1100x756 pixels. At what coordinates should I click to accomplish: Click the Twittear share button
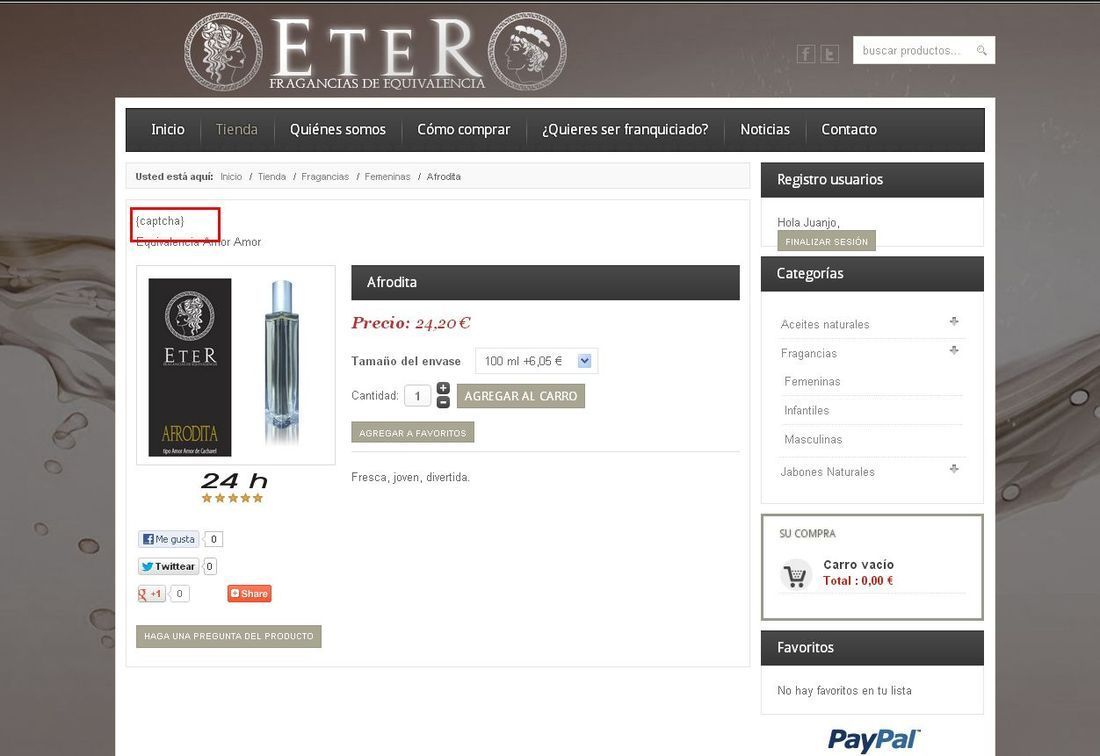click(168, 566)
